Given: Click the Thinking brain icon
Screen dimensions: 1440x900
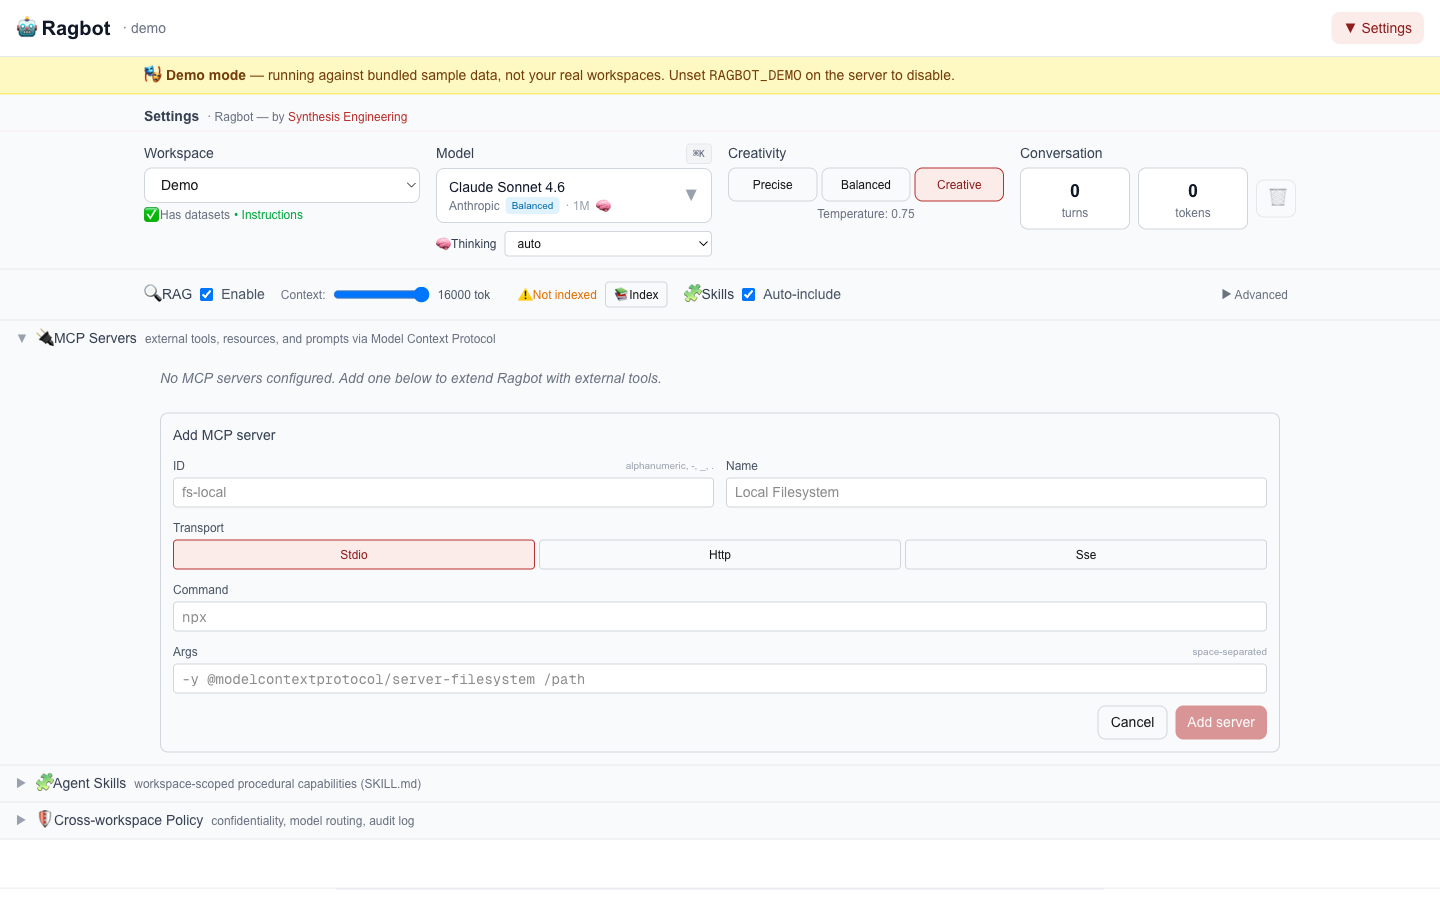Looking at the screenshot, I should (443, 244).
